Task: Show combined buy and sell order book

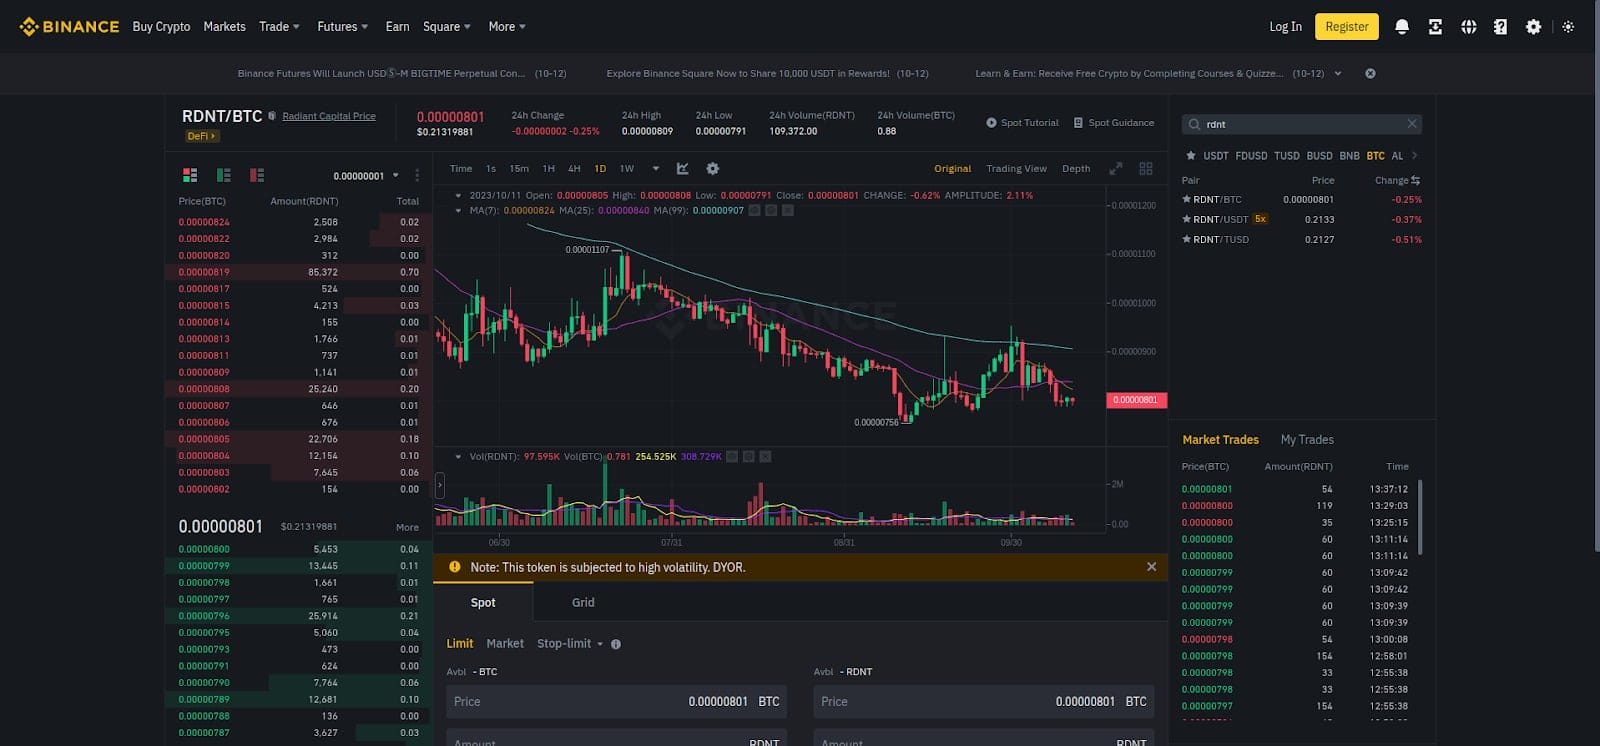Action: click(x=190, y=175)
